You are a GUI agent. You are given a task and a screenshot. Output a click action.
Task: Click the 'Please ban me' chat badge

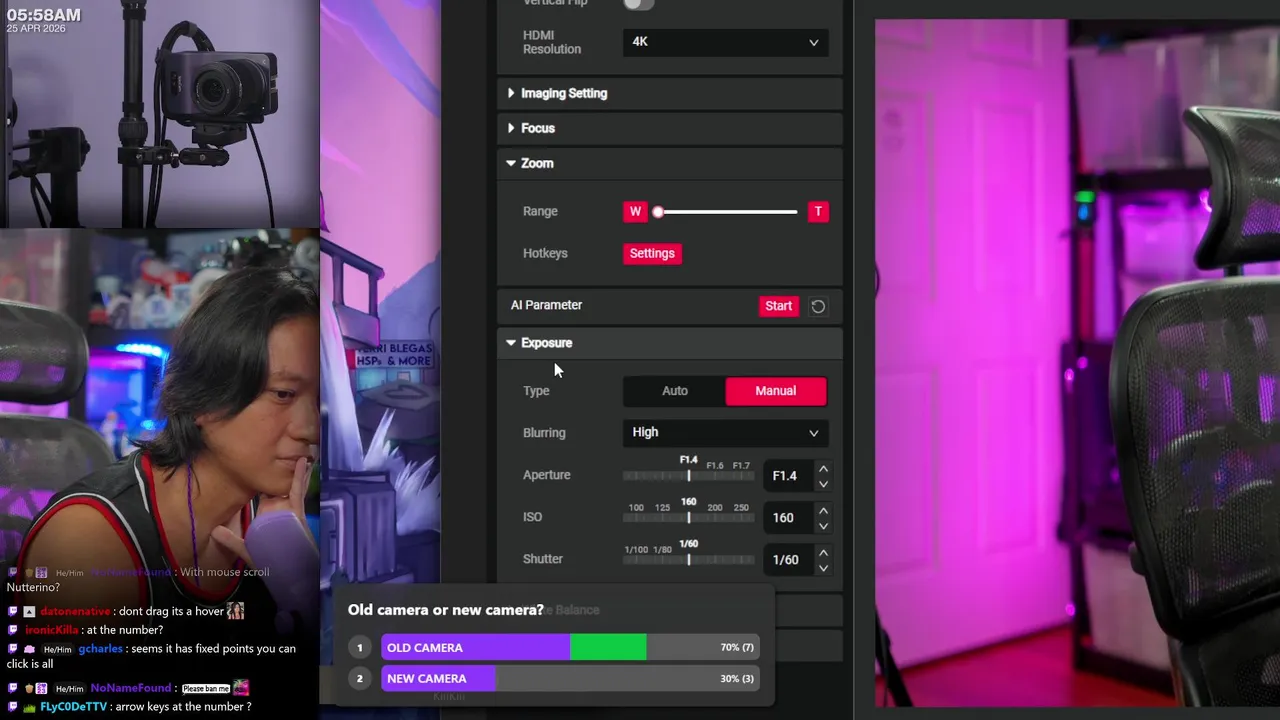coord(206,688)
